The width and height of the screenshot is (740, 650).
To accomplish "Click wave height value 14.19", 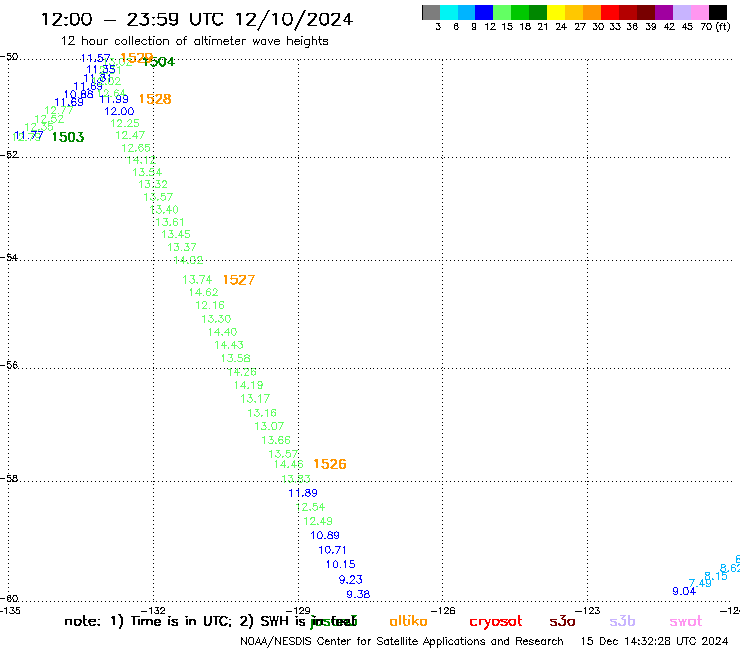I will tap(248, 385).
